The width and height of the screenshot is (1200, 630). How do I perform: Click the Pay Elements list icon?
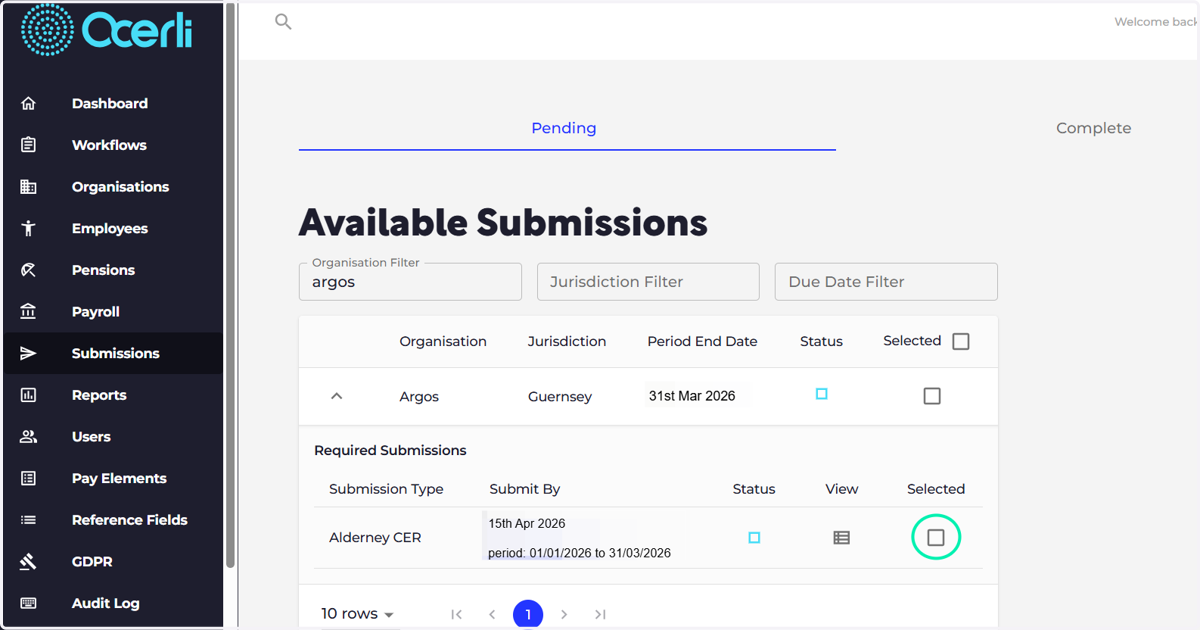click(28, 478)
